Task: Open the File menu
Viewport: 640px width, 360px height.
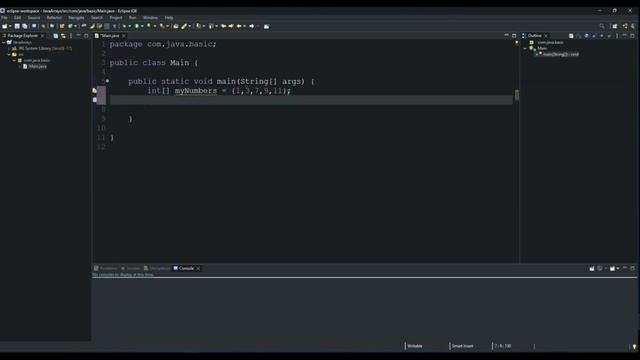Action: pyautogui.click(x=4, y=18)
